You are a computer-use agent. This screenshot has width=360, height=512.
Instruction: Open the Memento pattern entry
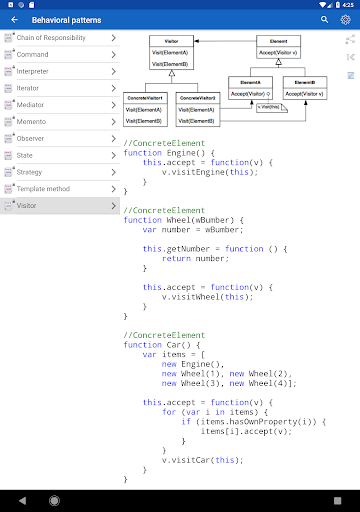pos(60,122)
